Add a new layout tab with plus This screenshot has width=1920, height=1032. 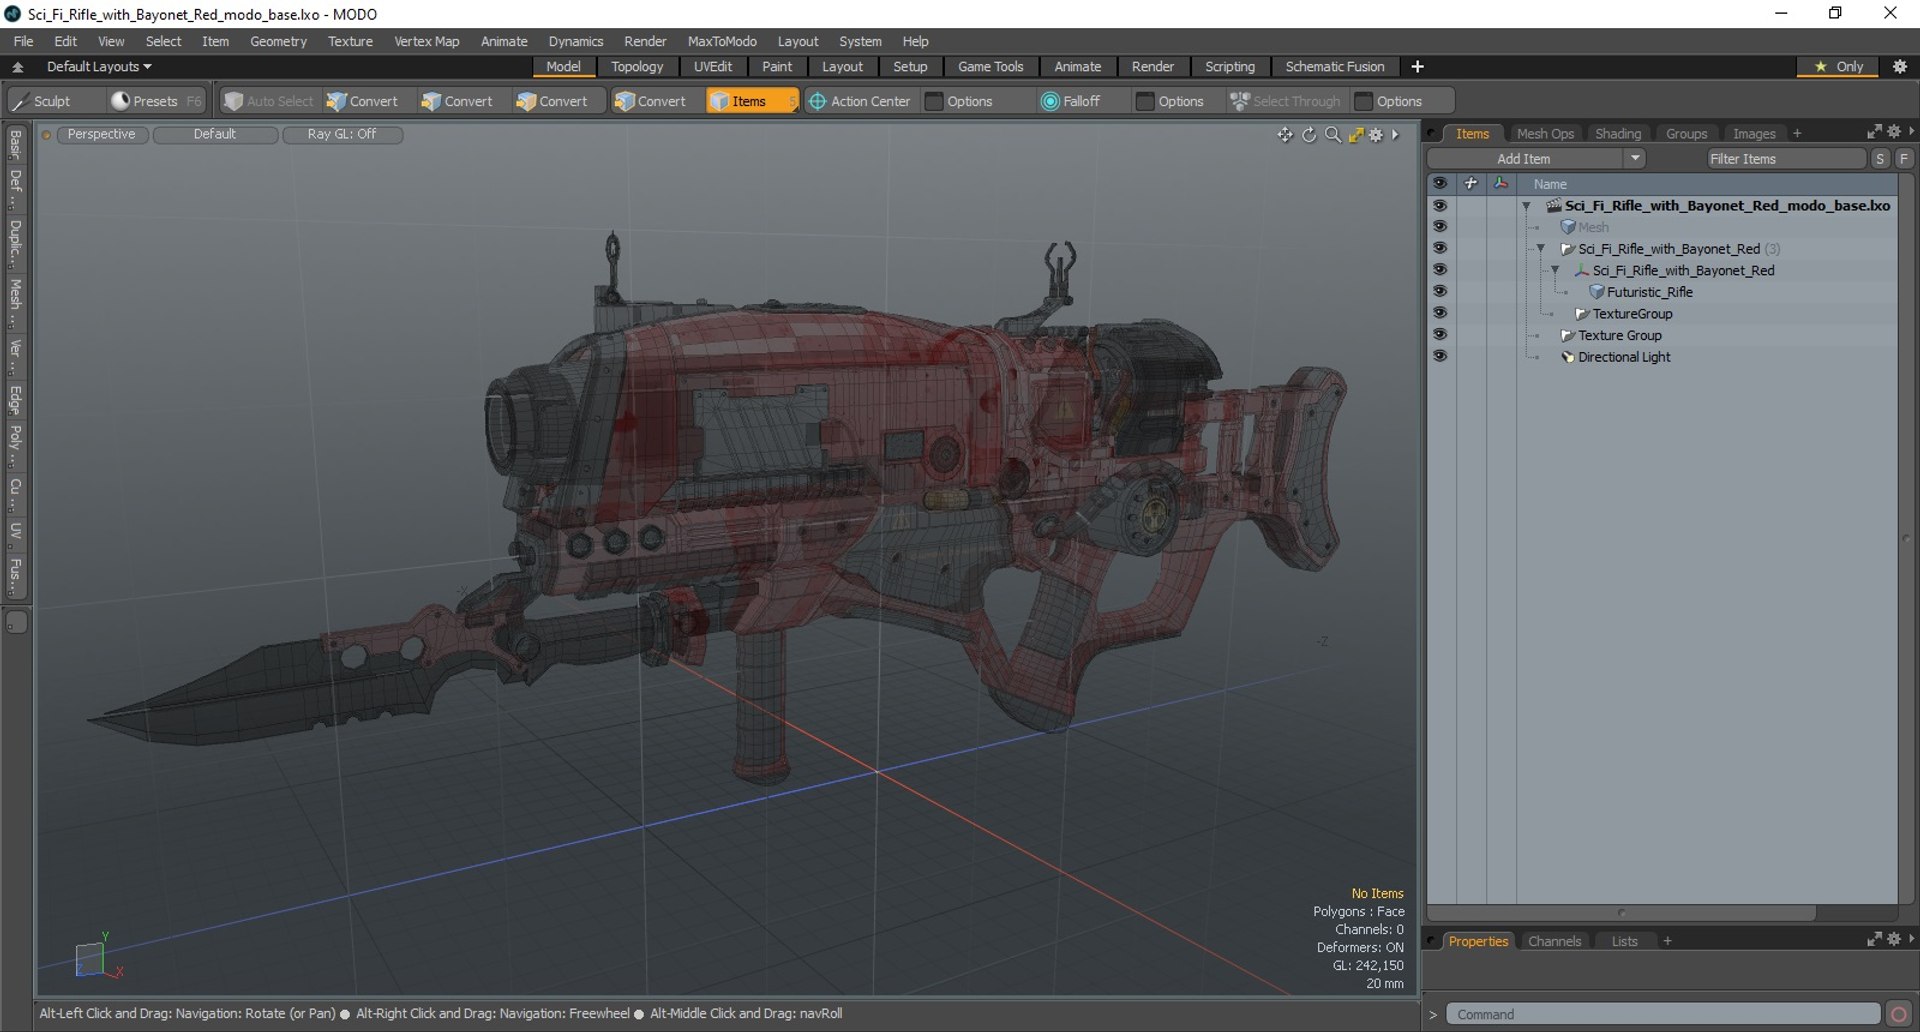[1417, 67]
